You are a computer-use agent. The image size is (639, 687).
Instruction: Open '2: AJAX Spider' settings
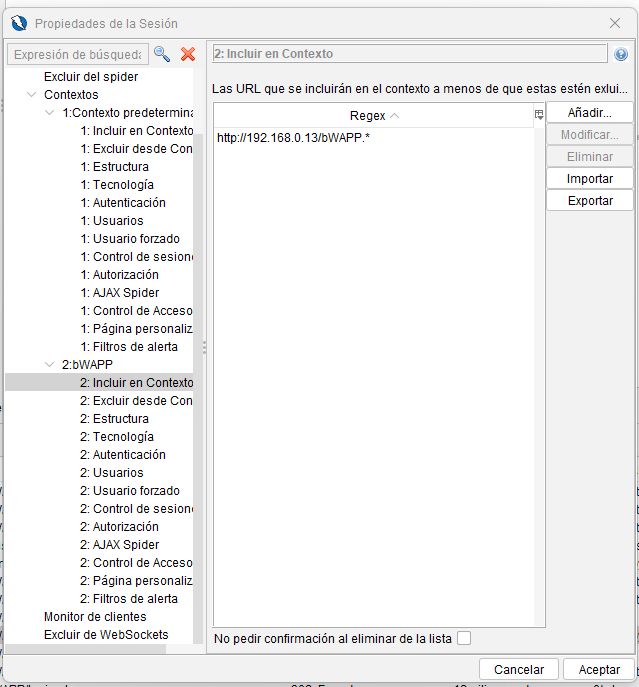point(119,545)
